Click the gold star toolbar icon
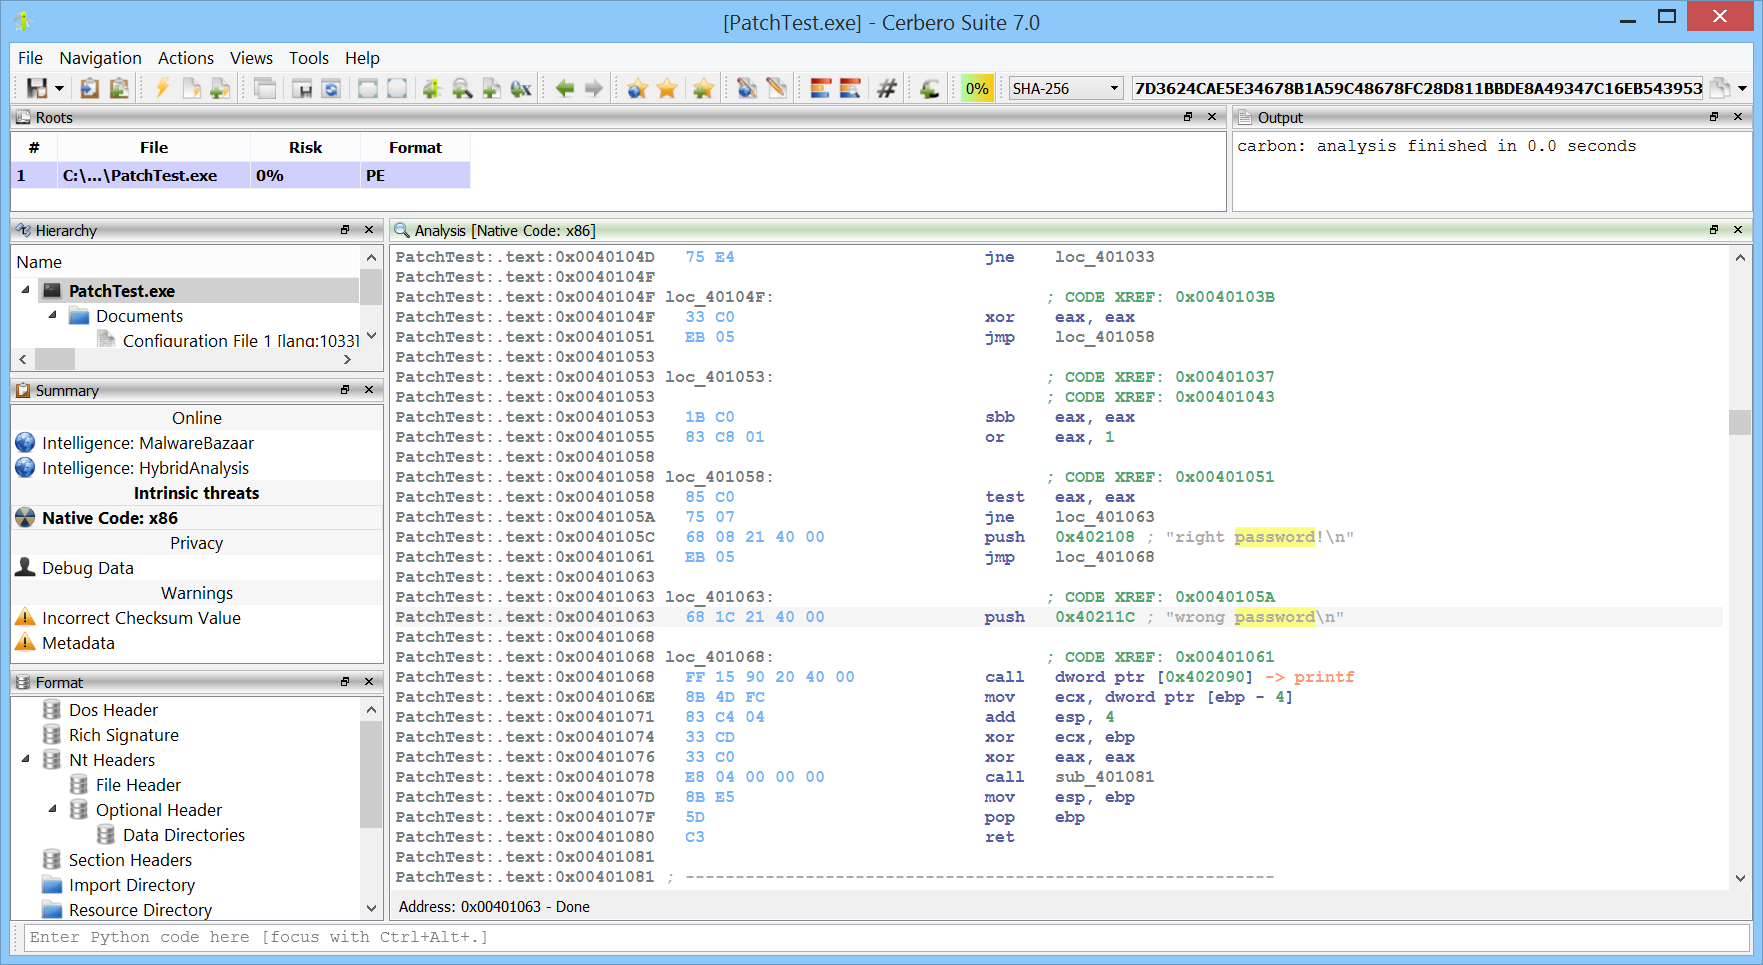This screenshot has height=965, width=1763. pyautogui.click(x=667, y=89)
